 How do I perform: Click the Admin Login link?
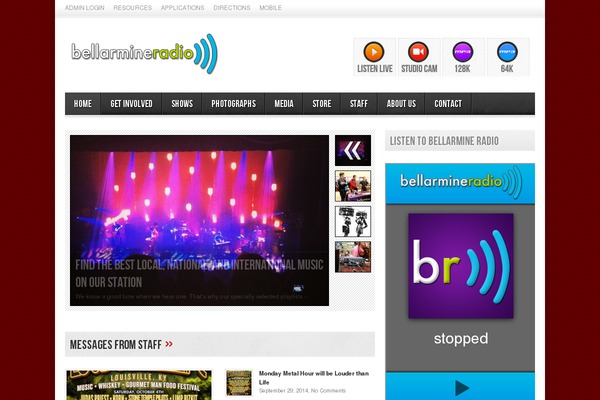[85, 8]
